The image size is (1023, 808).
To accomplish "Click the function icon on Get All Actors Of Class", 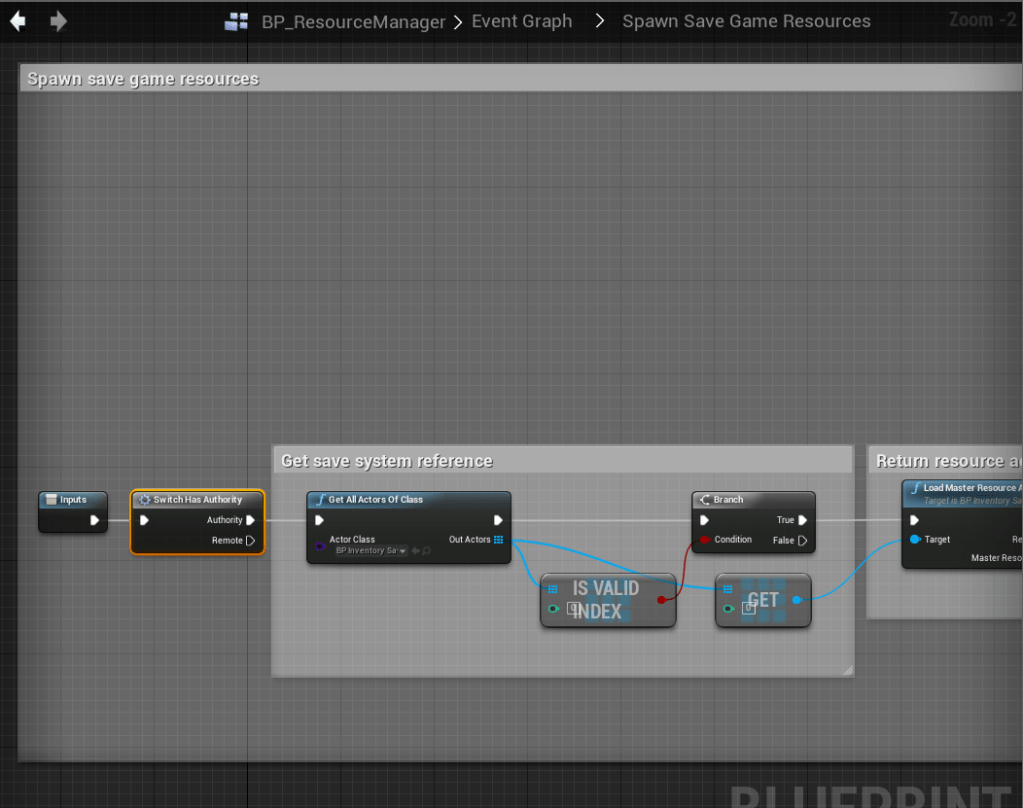I will pyautogui.click(x=320, y=500).
